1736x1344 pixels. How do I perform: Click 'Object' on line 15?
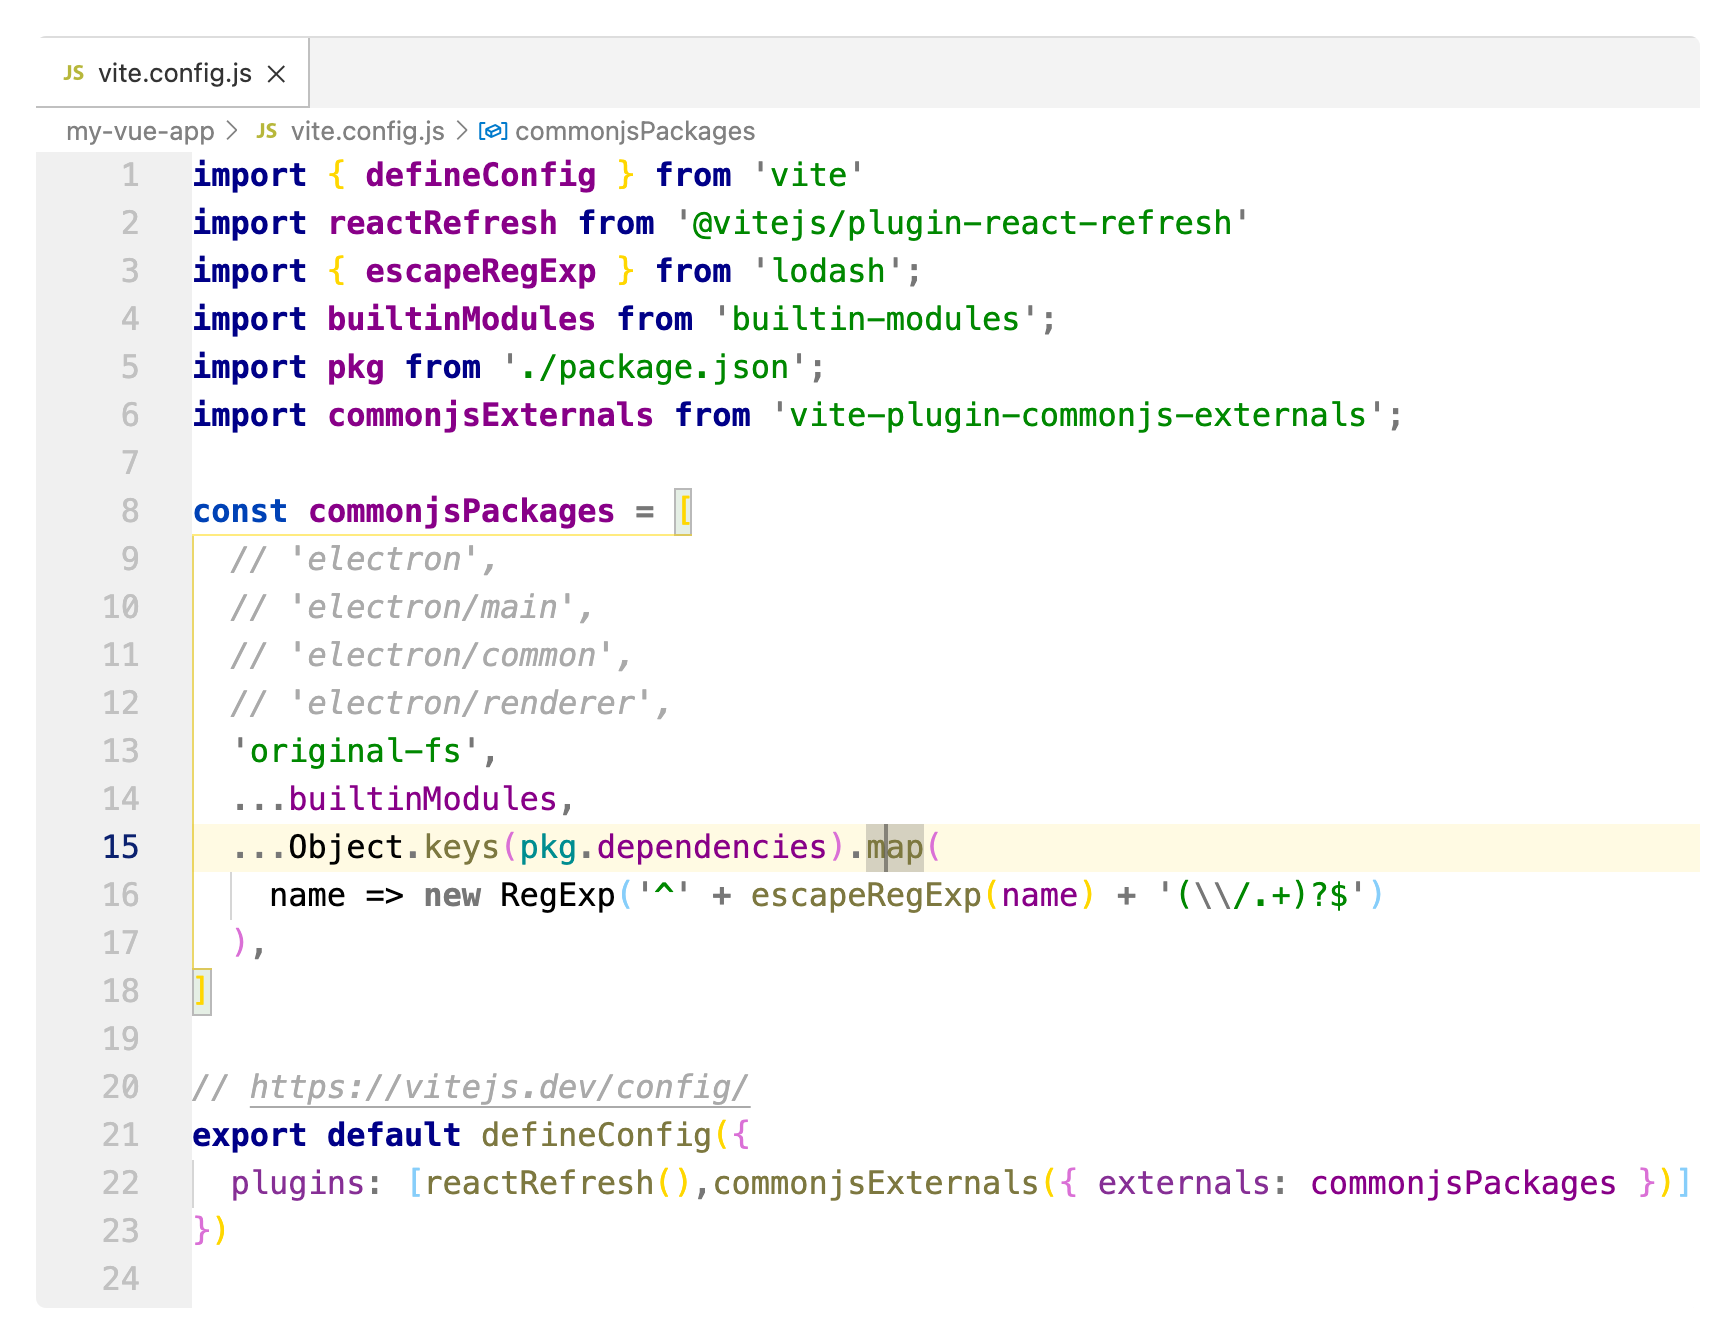pos(346,847)
